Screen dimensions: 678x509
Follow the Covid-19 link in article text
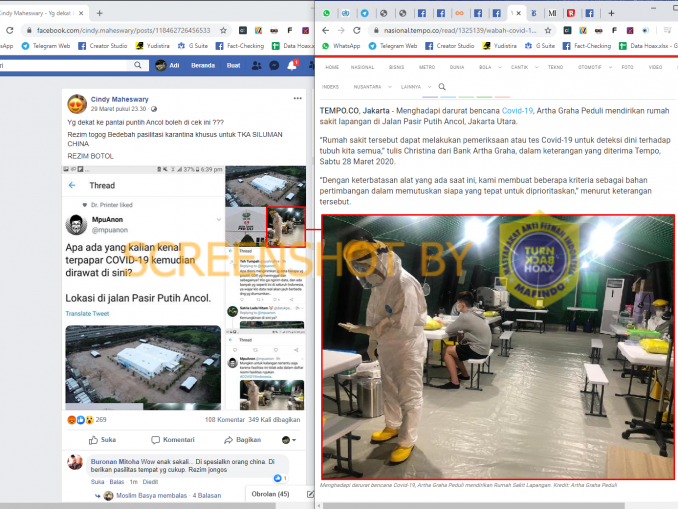click(x=517, y=111)
